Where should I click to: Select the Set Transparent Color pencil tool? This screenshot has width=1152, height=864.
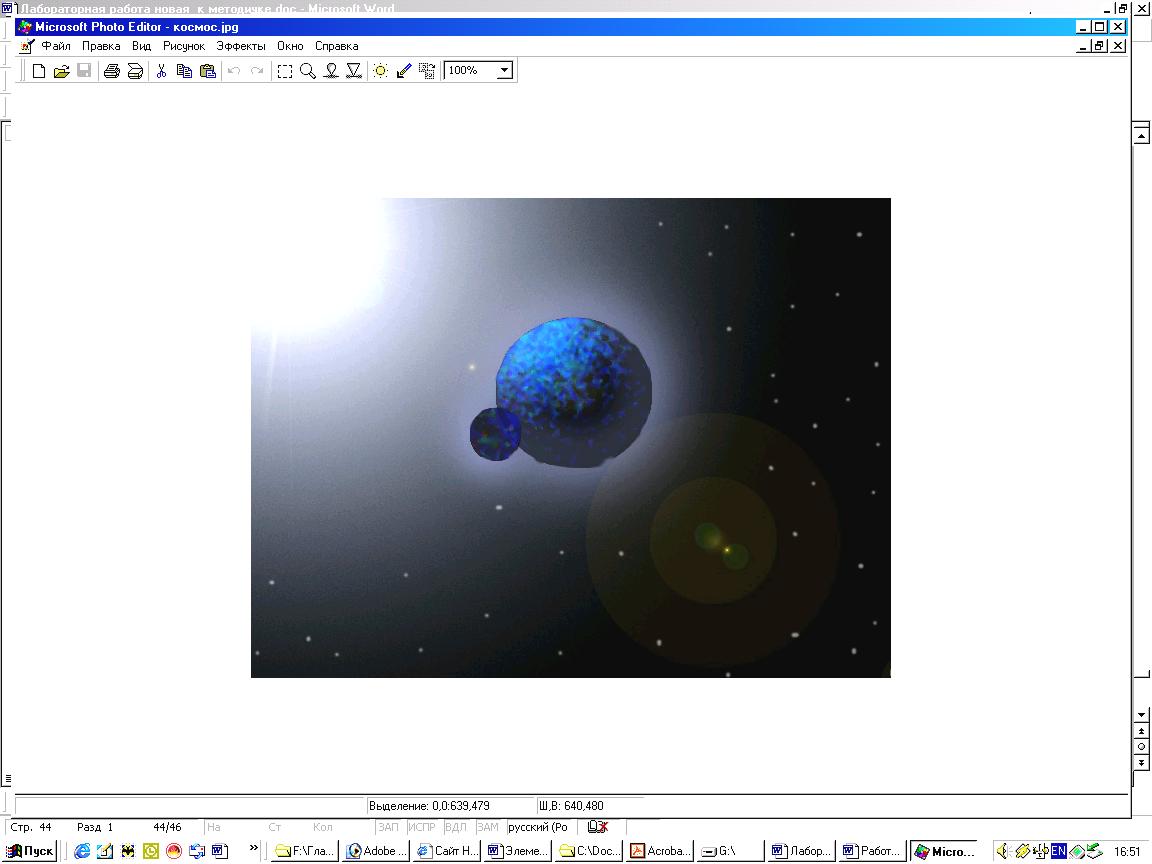[404, 71]
